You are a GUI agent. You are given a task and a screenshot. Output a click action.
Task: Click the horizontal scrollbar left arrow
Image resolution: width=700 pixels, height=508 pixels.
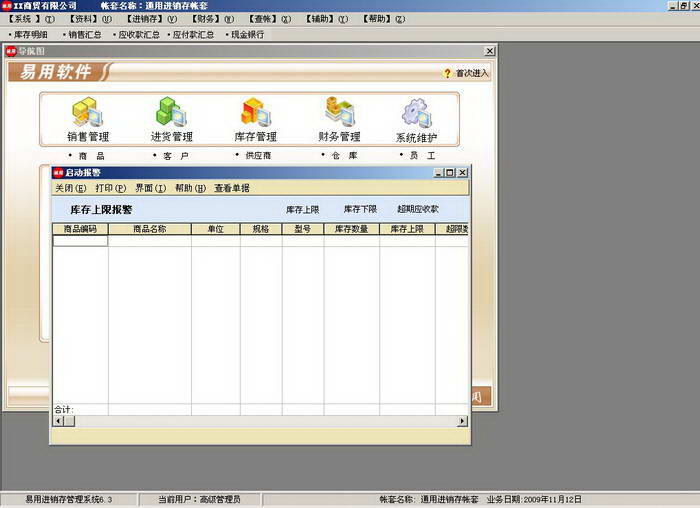[x=58, y=421]
